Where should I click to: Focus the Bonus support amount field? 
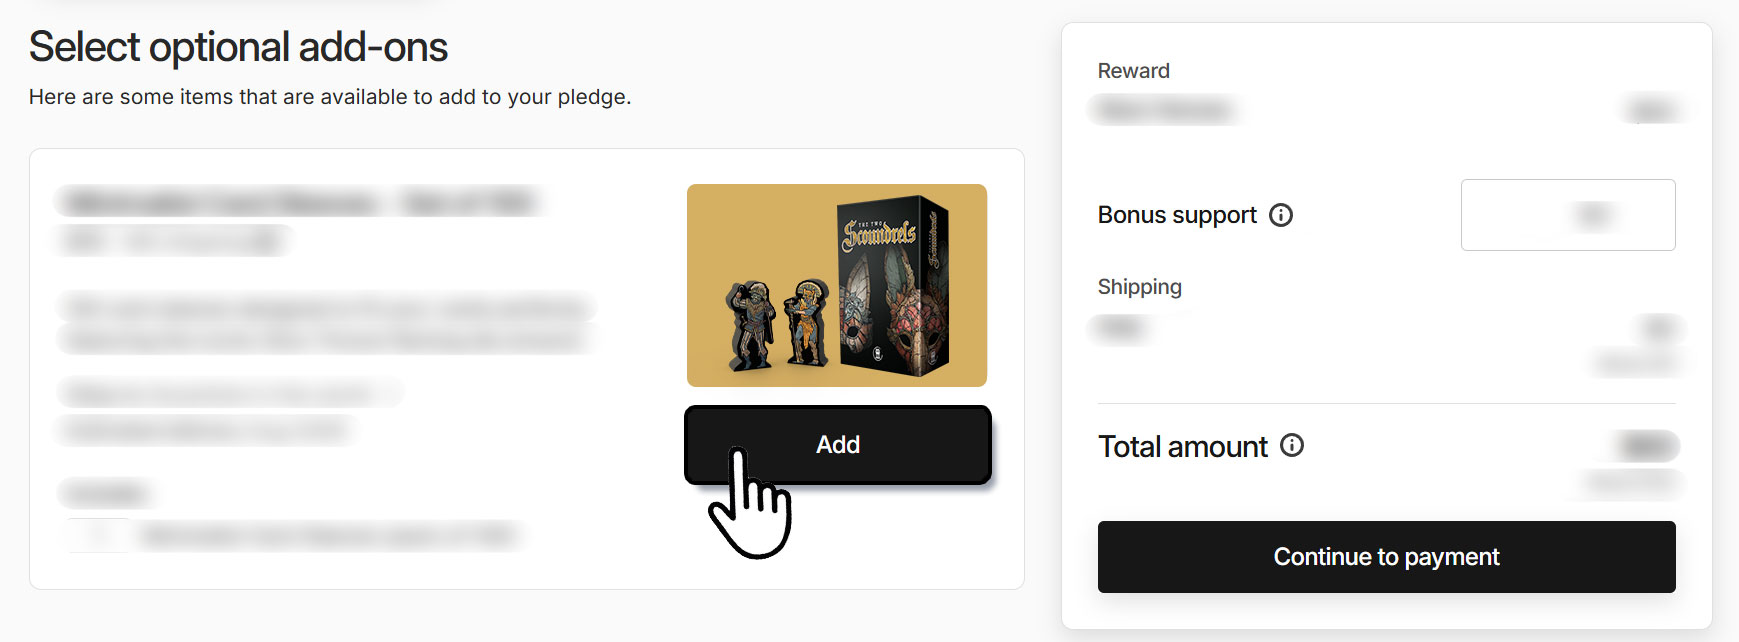pyautogui.click(x=1567, y=215)
